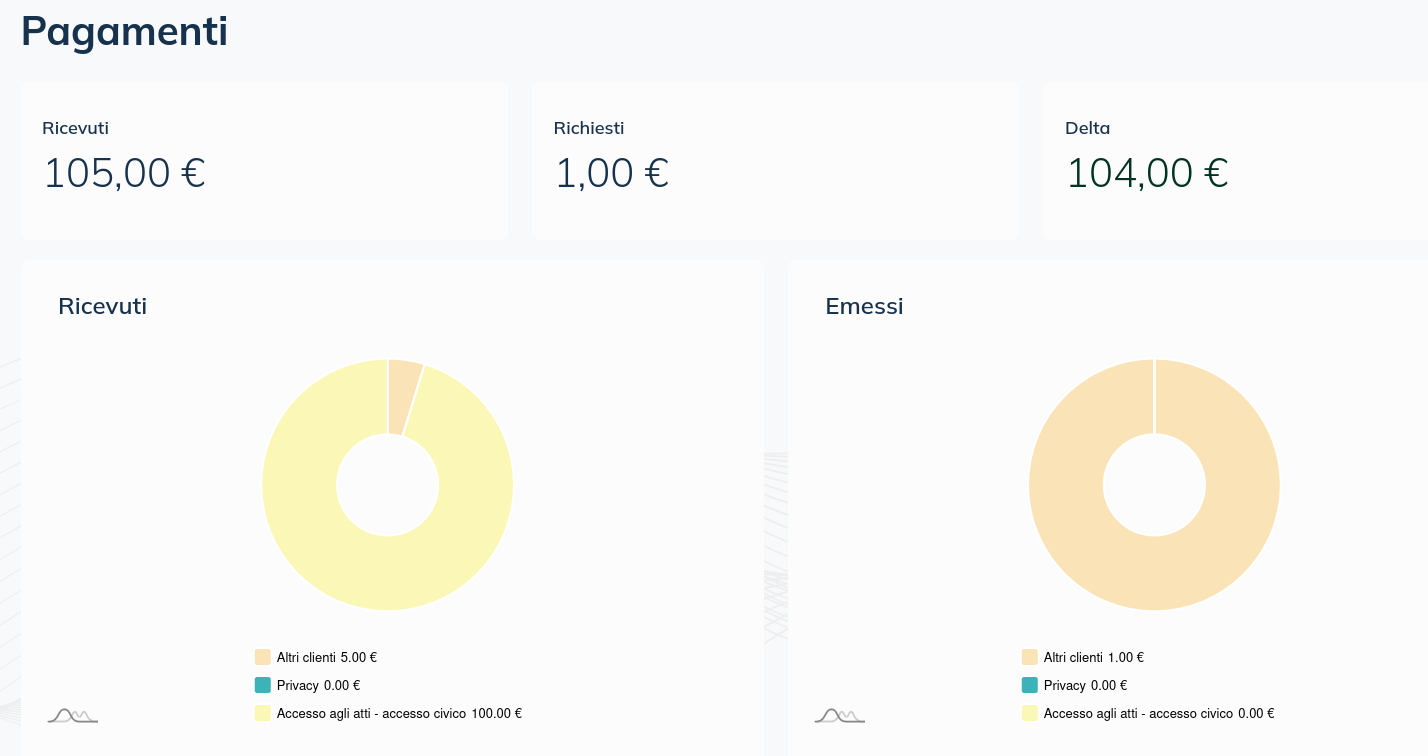This screenshot has height=756, width=1428.
Task: Select the 'Altri clienti' legend swatch in Ricevuti
Action: (x=263, y=656)
